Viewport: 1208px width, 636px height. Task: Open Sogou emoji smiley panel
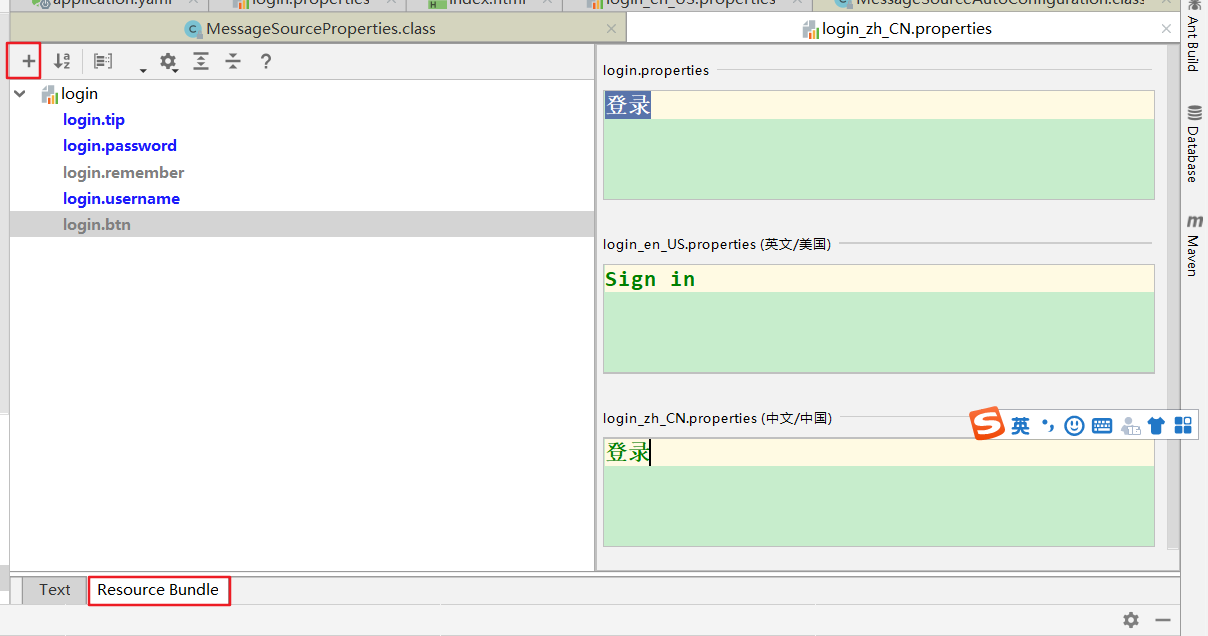(x=1074, y=426)
